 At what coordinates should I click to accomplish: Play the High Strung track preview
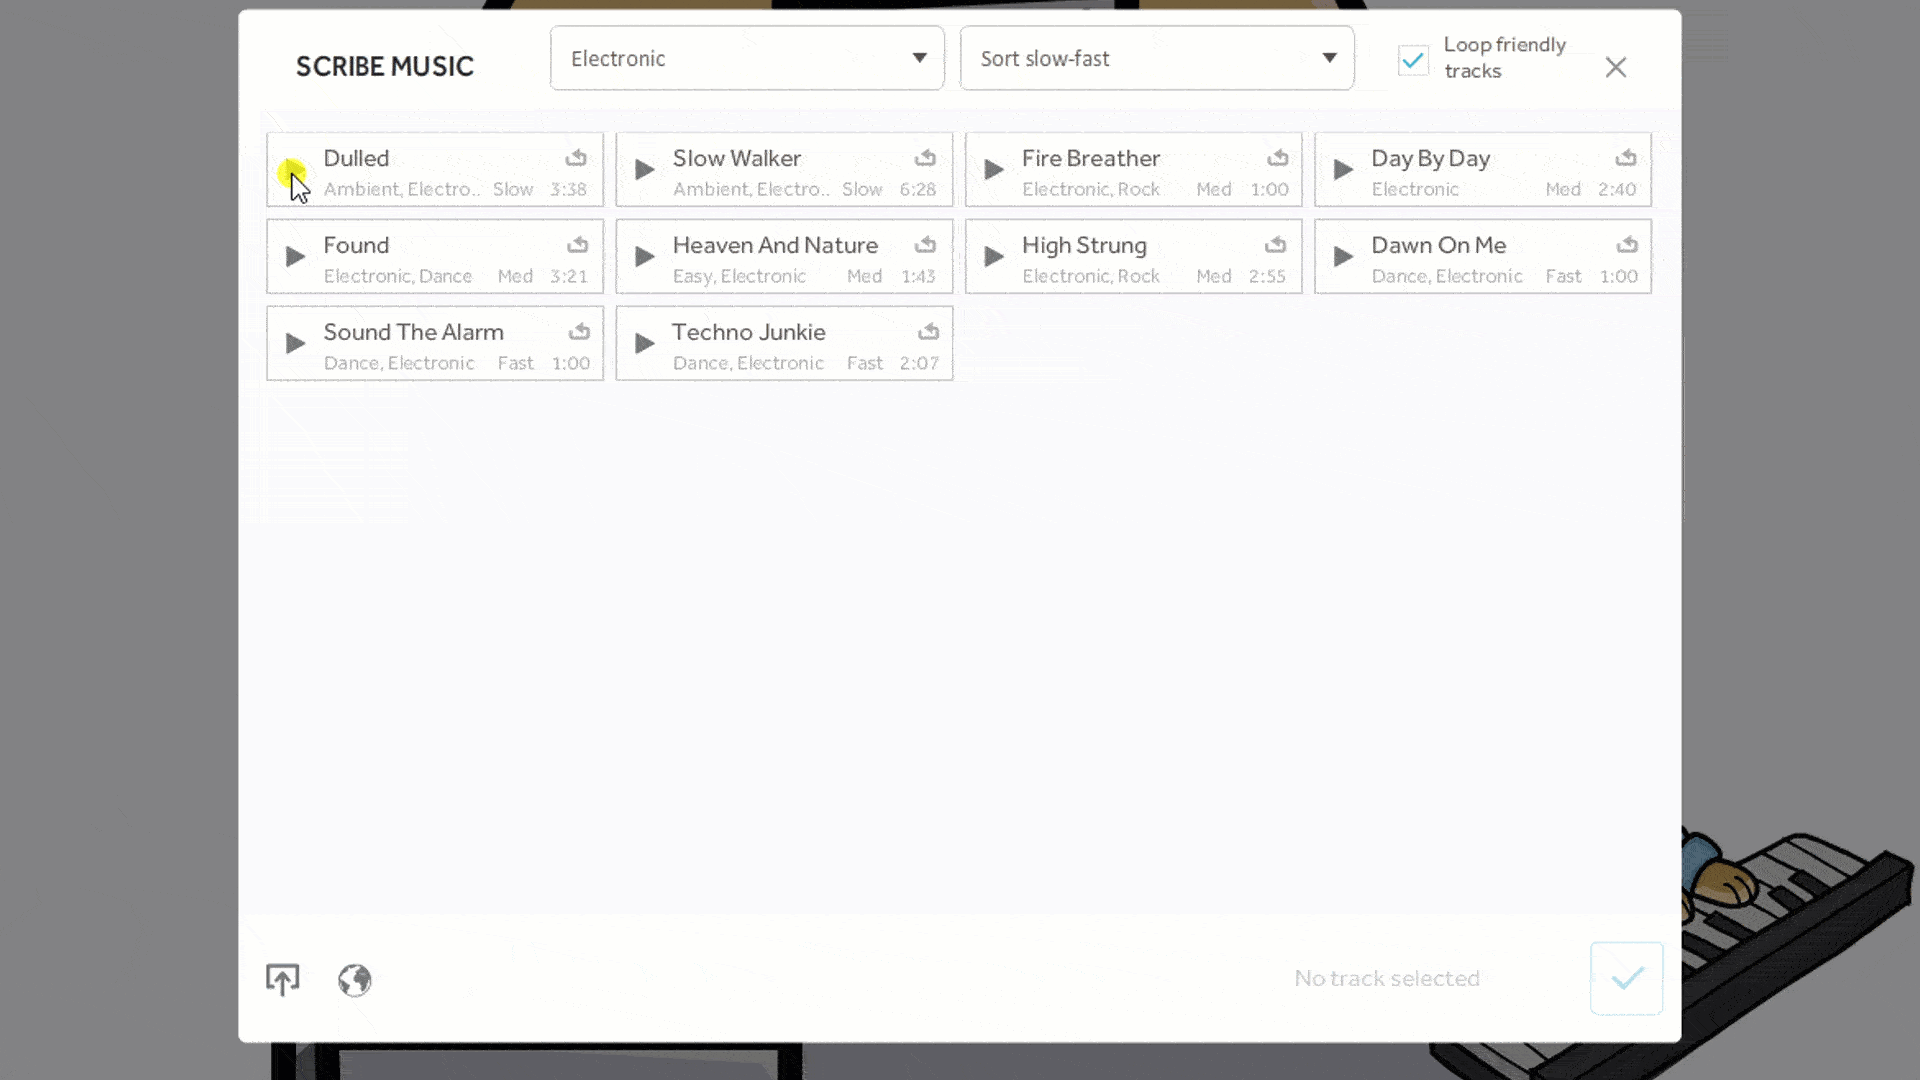(994, 257)
